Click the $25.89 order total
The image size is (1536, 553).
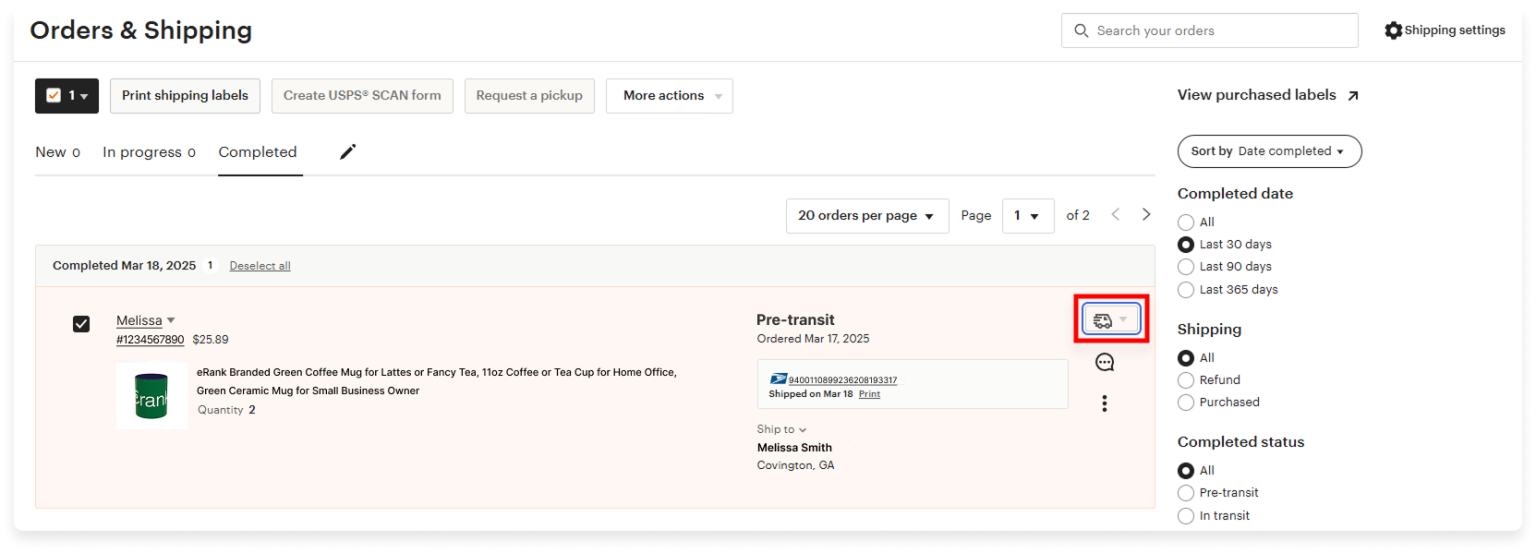point(210,340)
